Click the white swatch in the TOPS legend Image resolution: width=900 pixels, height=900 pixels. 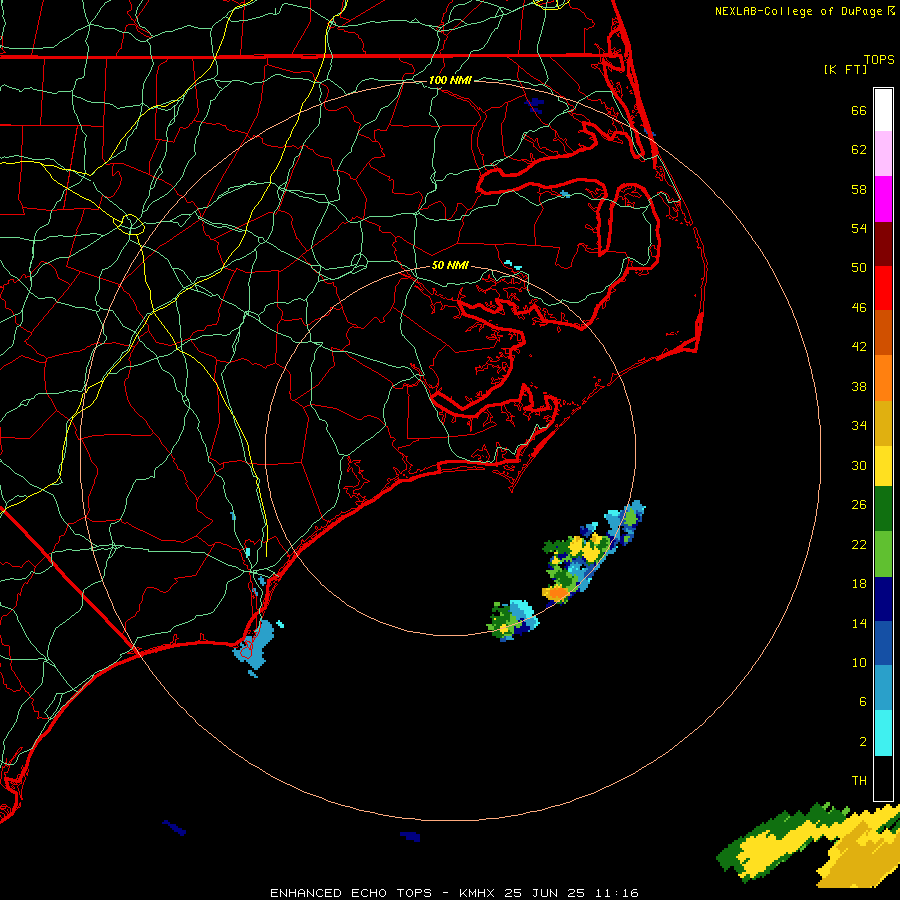point(883,110)
